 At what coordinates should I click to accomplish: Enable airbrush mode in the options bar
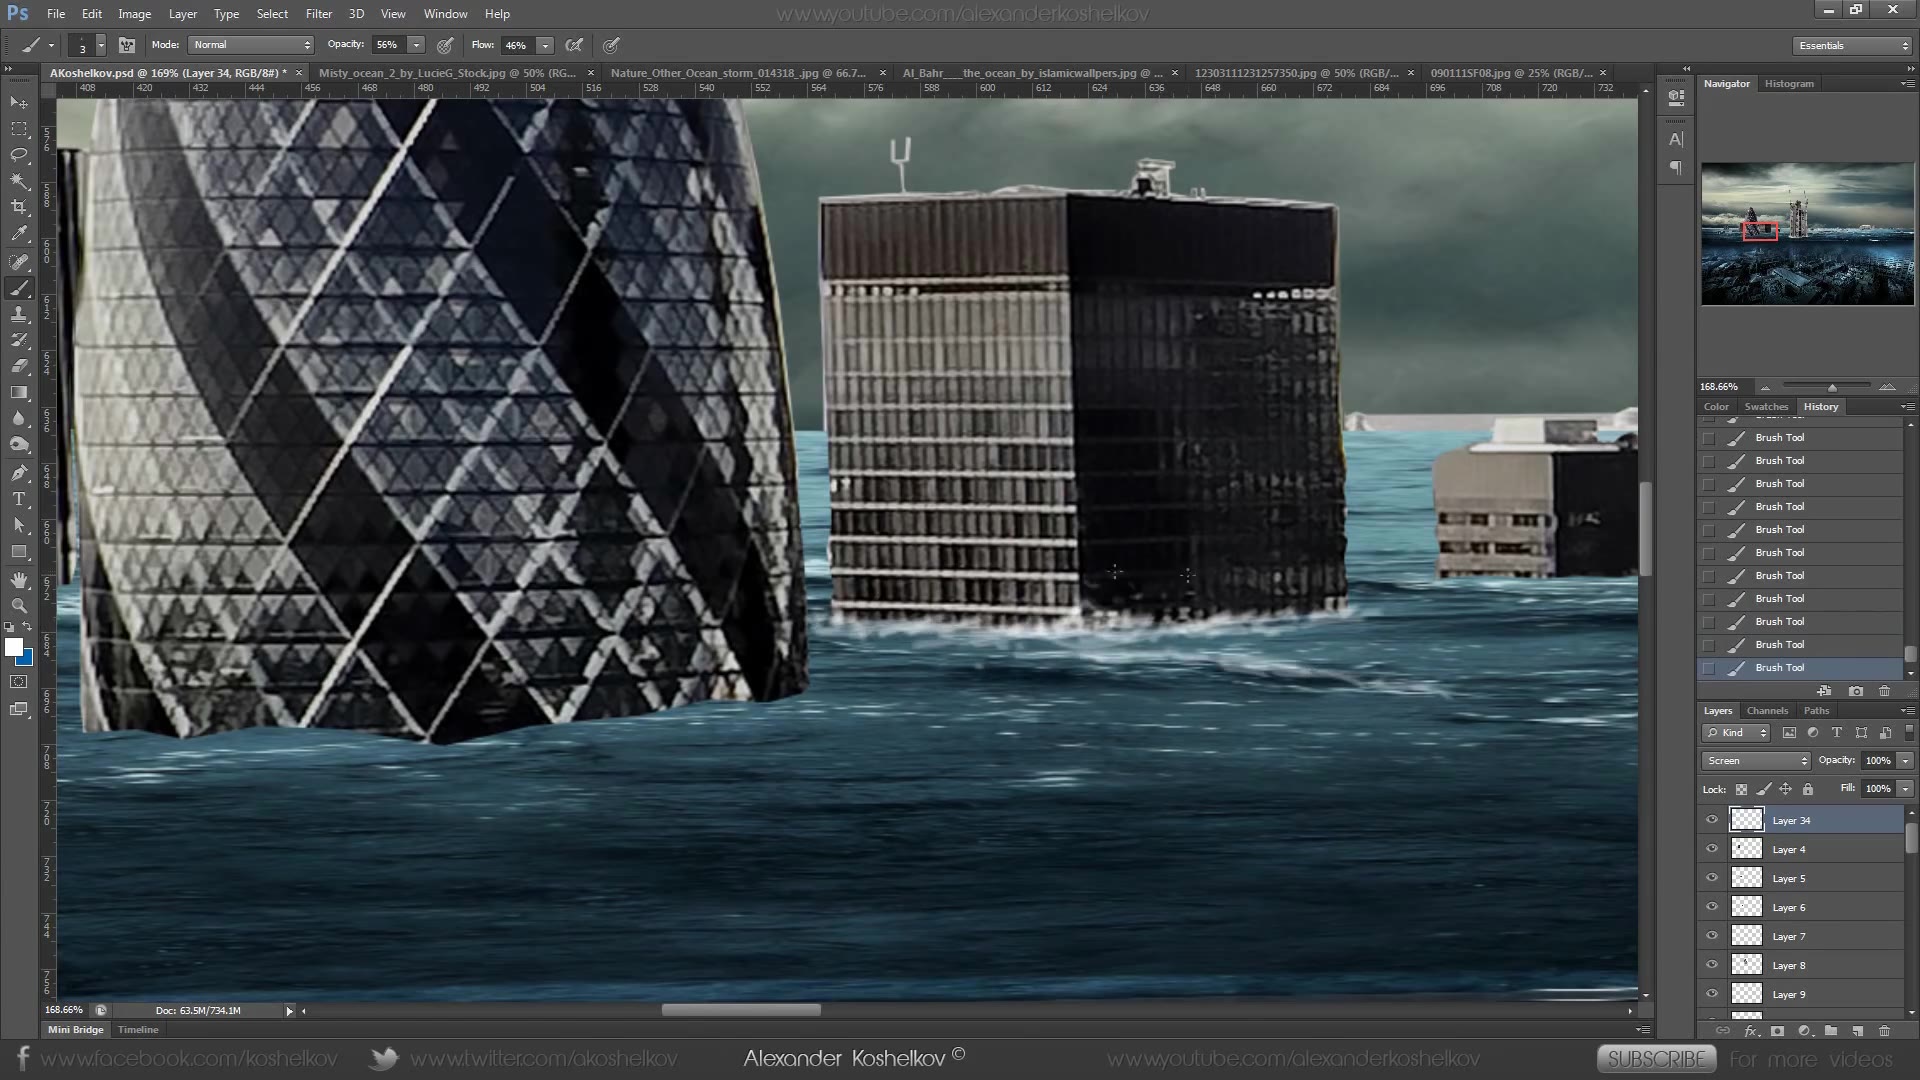point(610,45)
